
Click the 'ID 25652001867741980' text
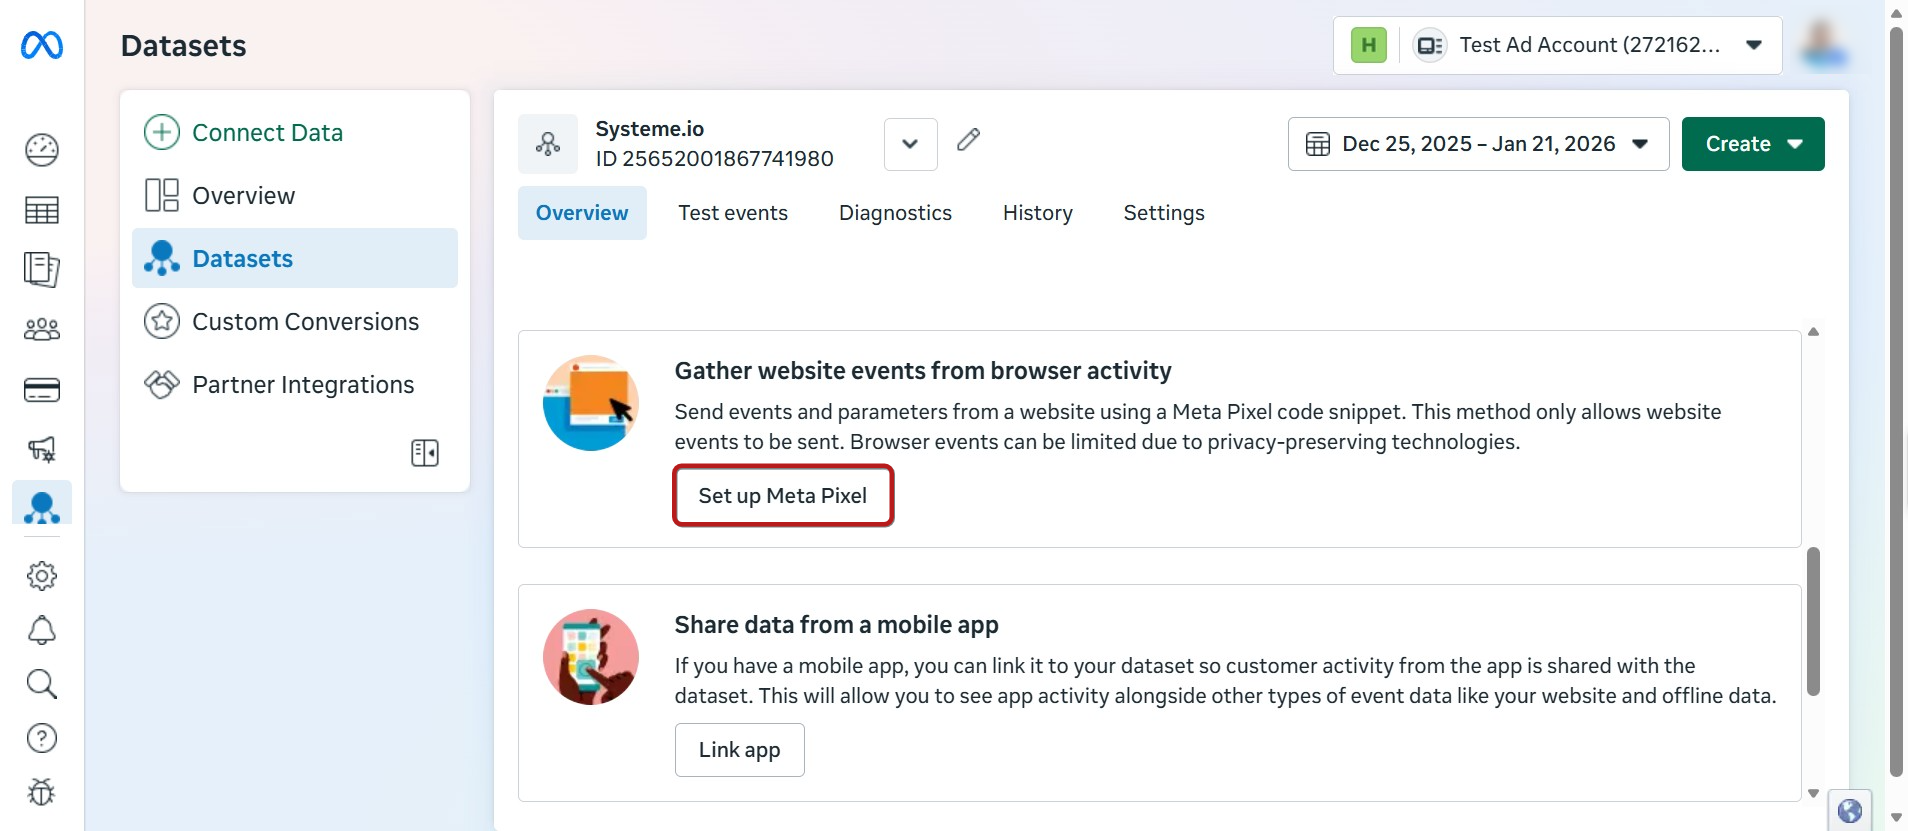[x=714, y=159]
